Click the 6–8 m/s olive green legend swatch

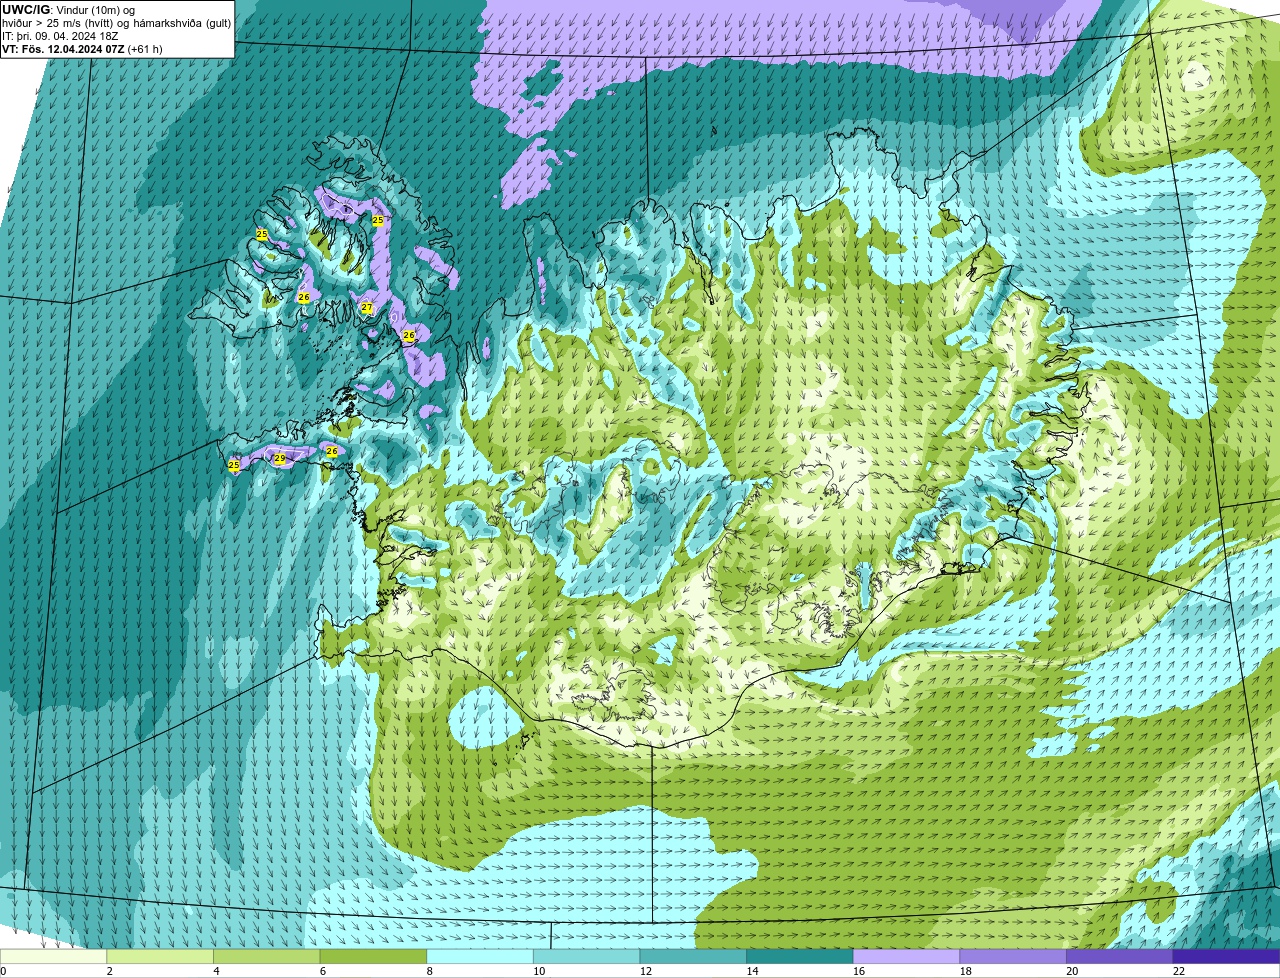tap(373, 956)
